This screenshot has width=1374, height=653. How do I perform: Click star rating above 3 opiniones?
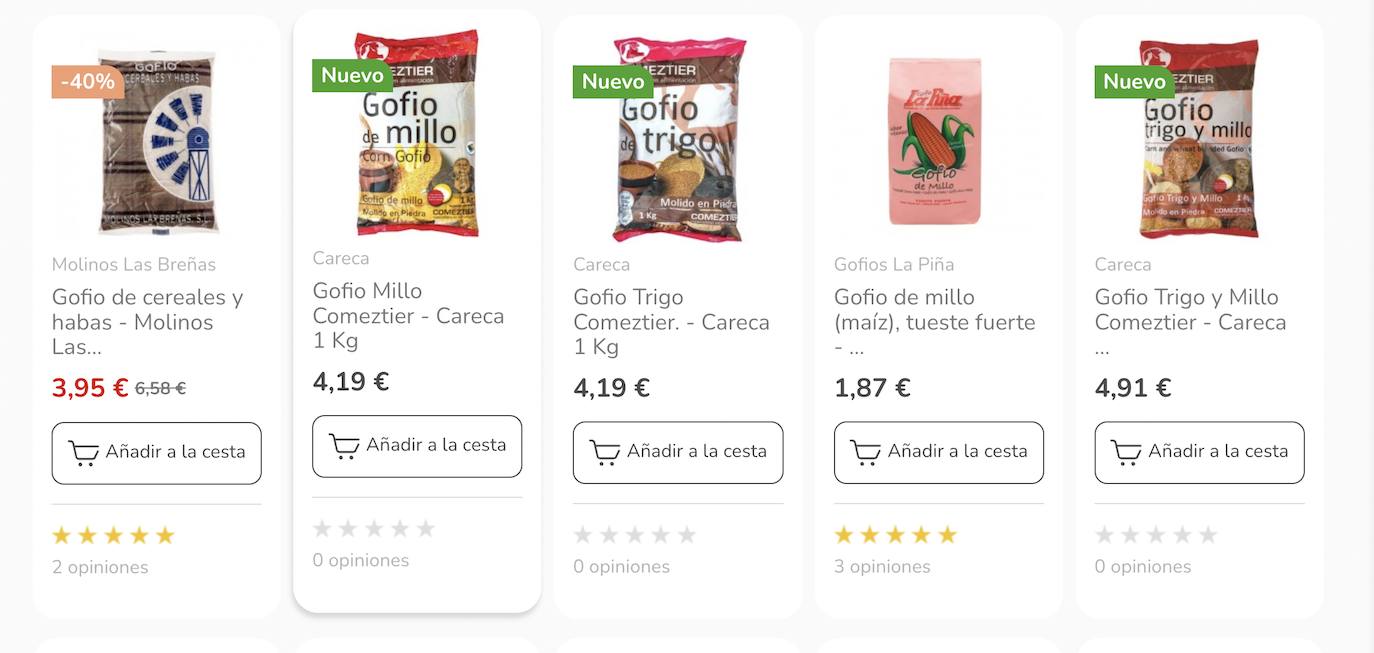click(x=895, y=536)
